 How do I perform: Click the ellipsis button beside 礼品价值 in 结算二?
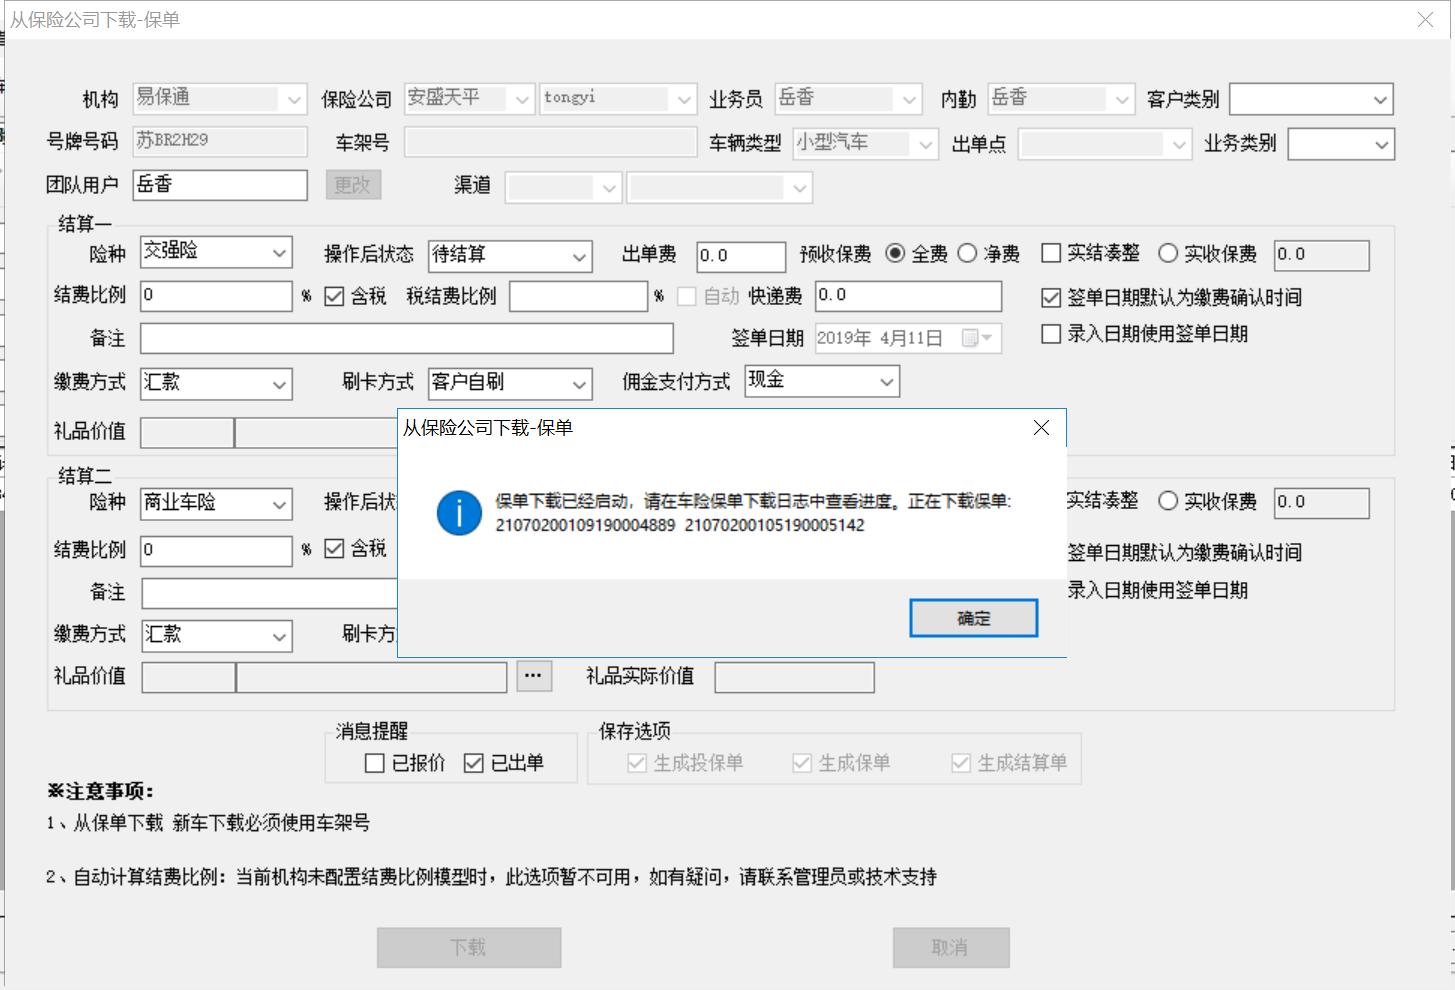[534, 676]
